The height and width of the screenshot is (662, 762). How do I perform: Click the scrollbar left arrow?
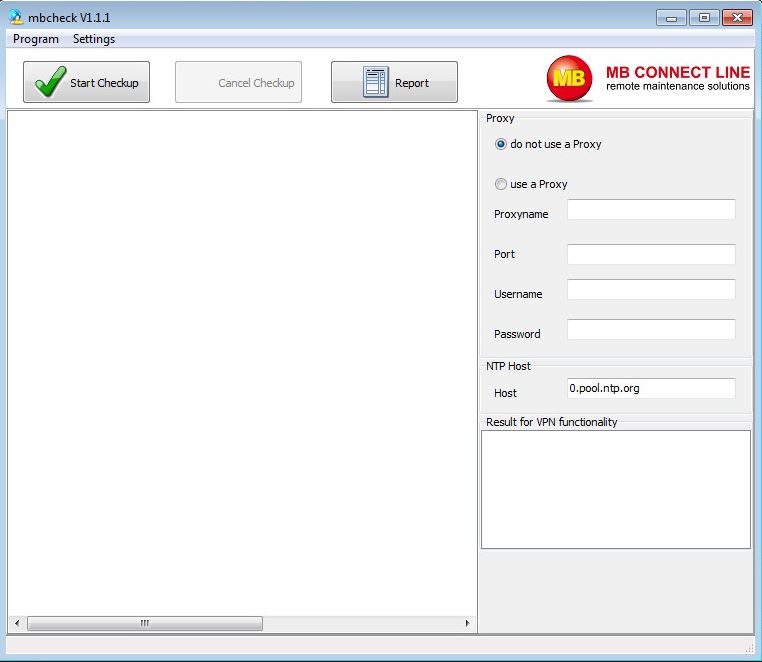(17, 623)
